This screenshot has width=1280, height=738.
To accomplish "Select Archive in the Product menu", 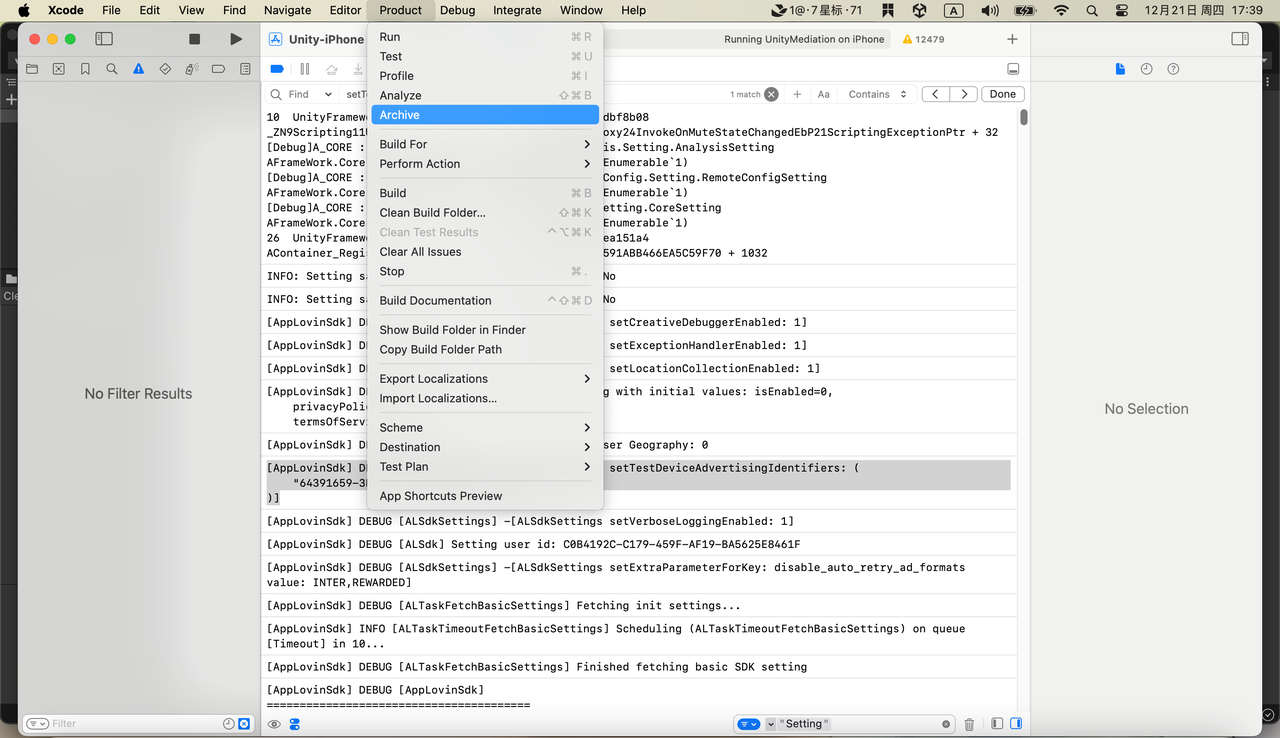I will [485, 115].
